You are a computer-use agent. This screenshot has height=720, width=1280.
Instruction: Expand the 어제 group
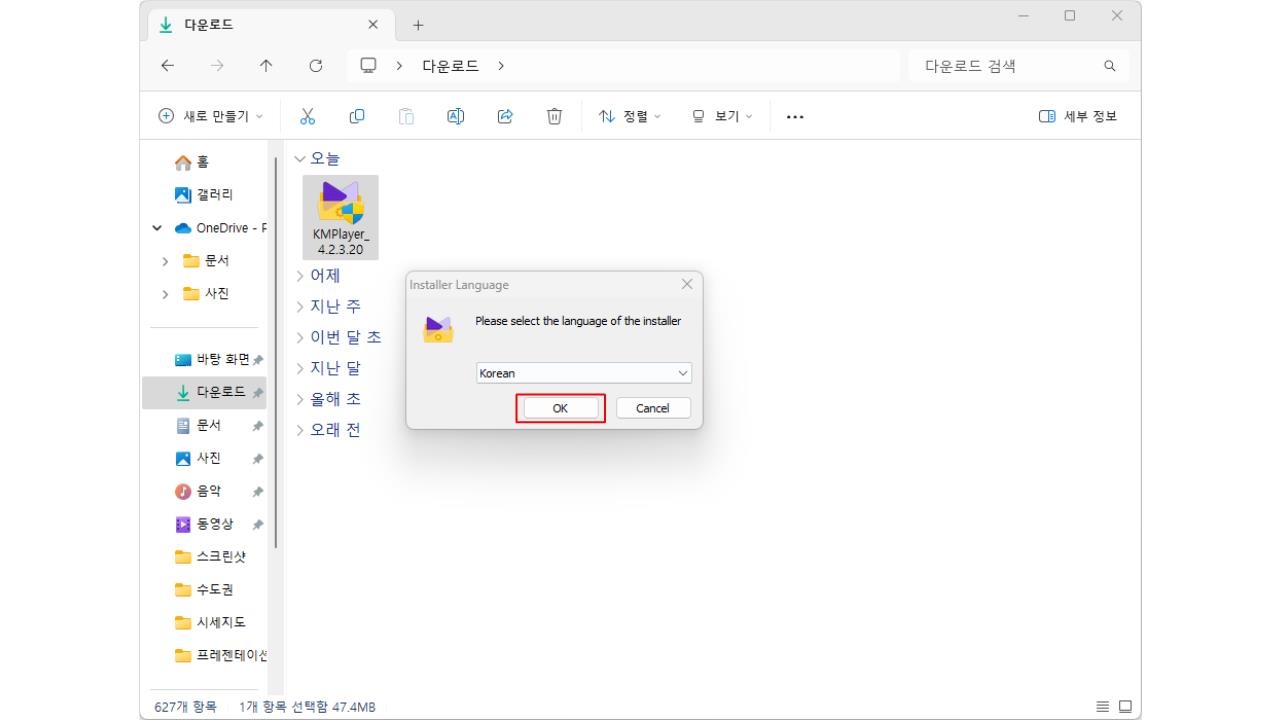299,275
